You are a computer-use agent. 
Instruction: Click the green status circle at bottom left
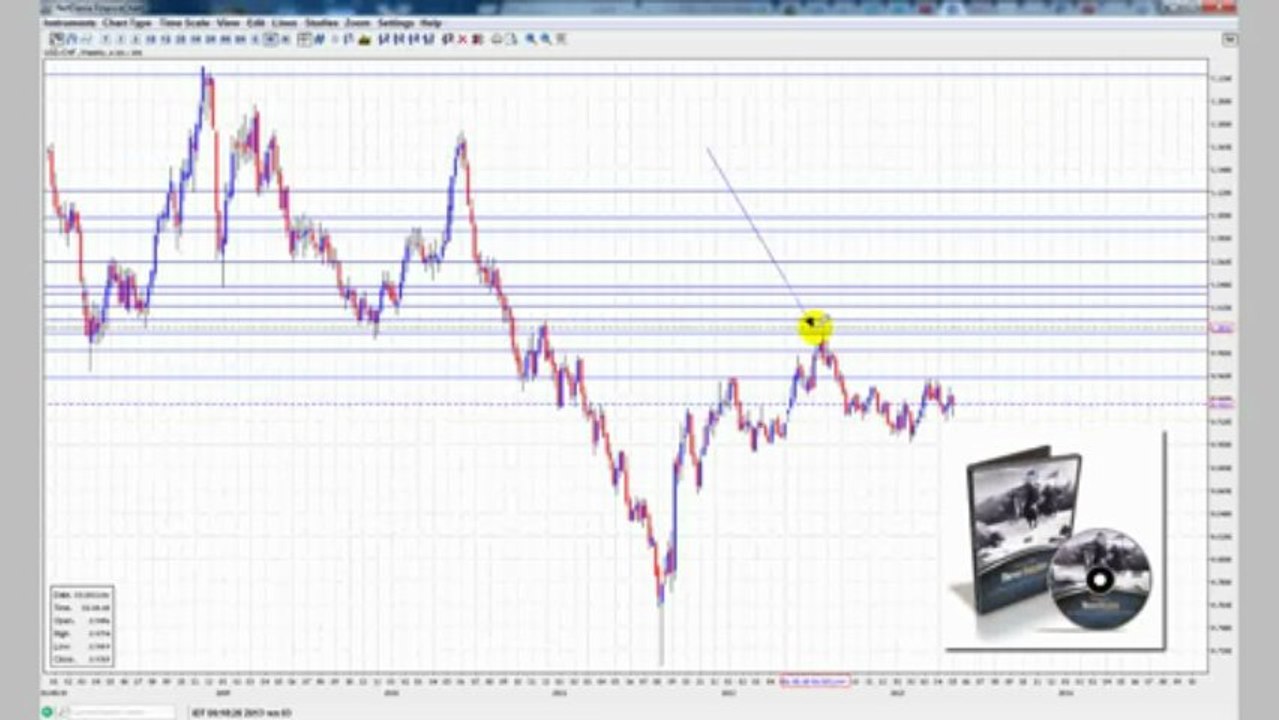[x=47, y=712]
